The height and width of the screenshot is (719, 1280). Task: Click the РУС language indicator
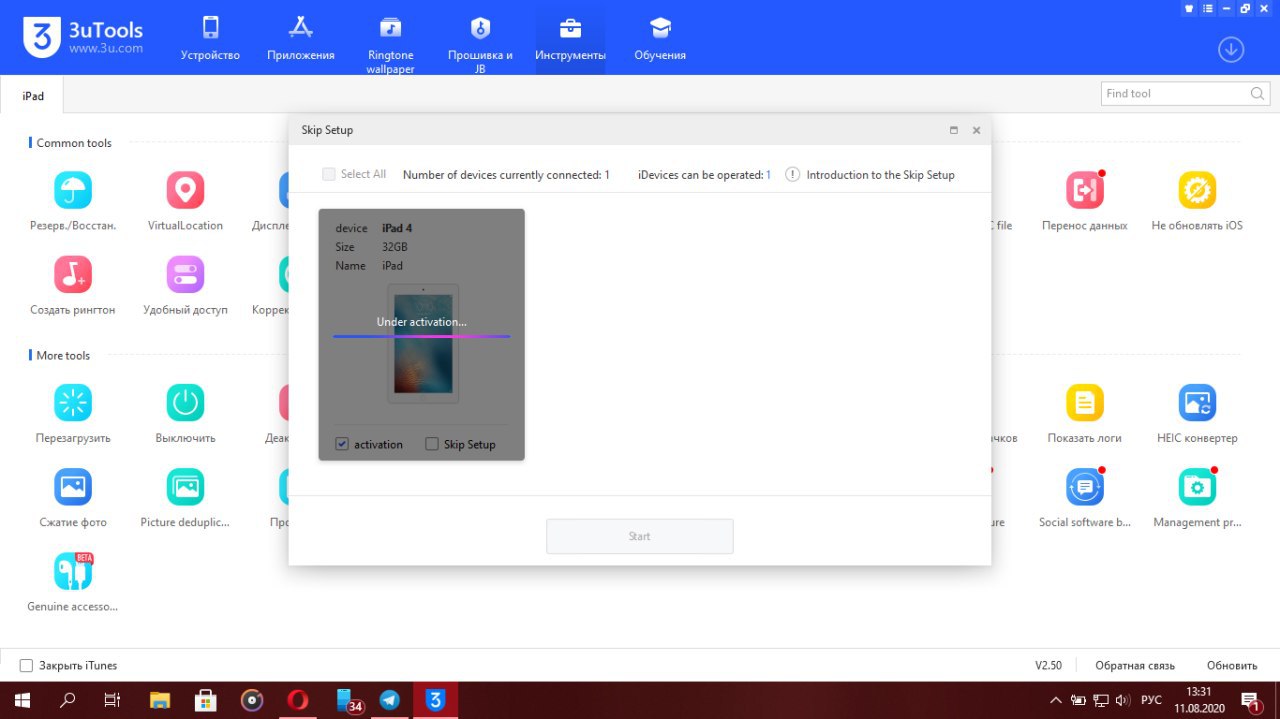point(1151,700)
